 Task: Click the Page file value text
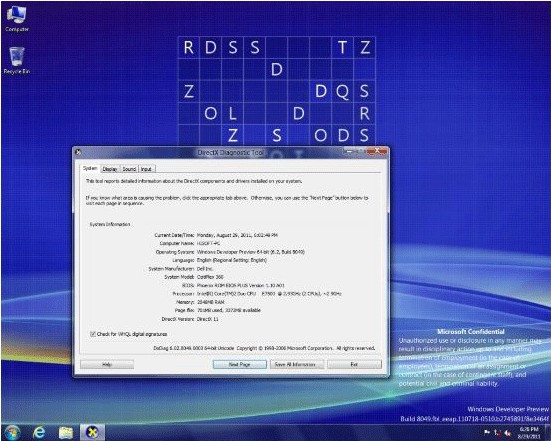(229, 310)
